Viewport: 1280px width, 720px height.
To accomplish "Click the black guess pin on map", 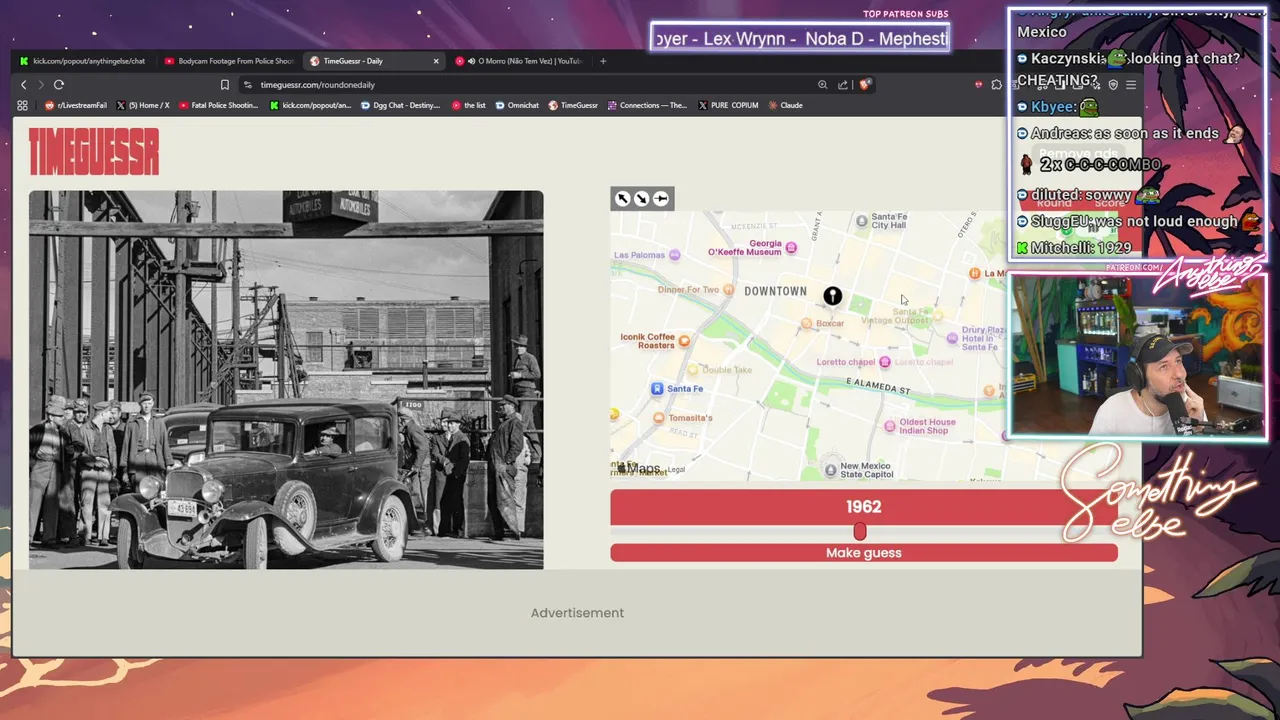I will [832, 295].
